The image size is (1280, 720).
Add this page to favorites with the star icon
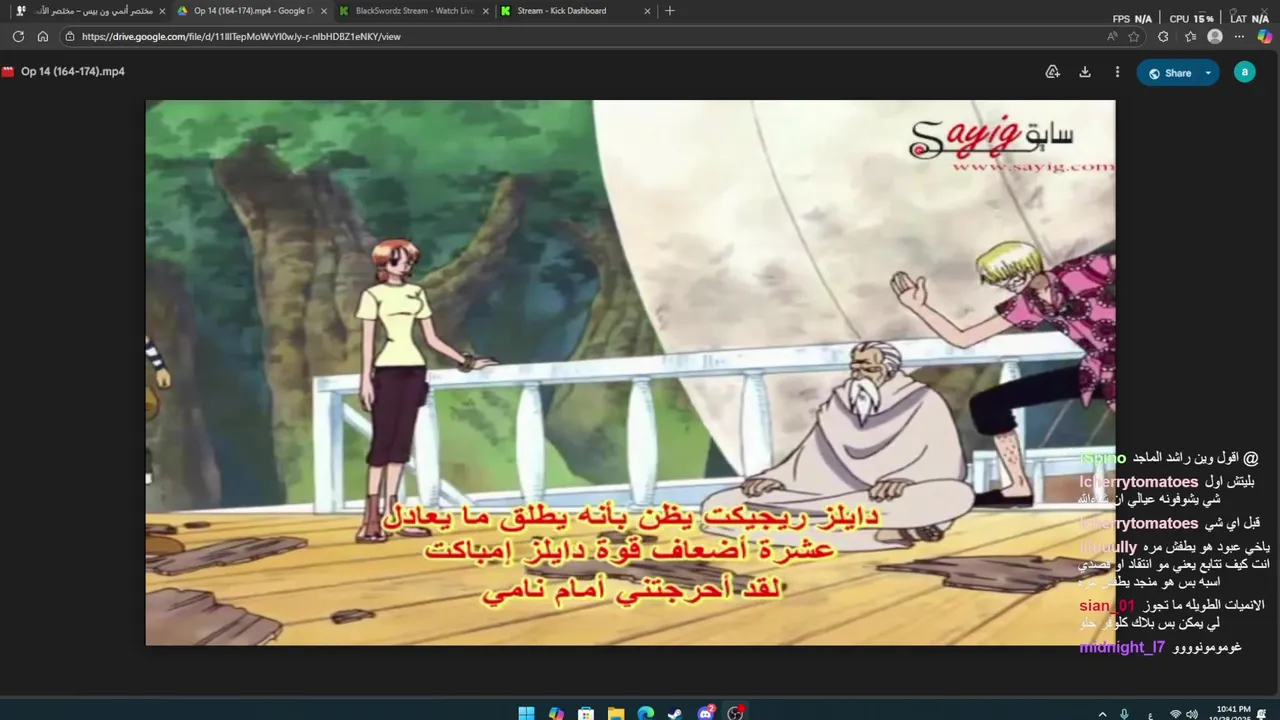[1134, 36]
